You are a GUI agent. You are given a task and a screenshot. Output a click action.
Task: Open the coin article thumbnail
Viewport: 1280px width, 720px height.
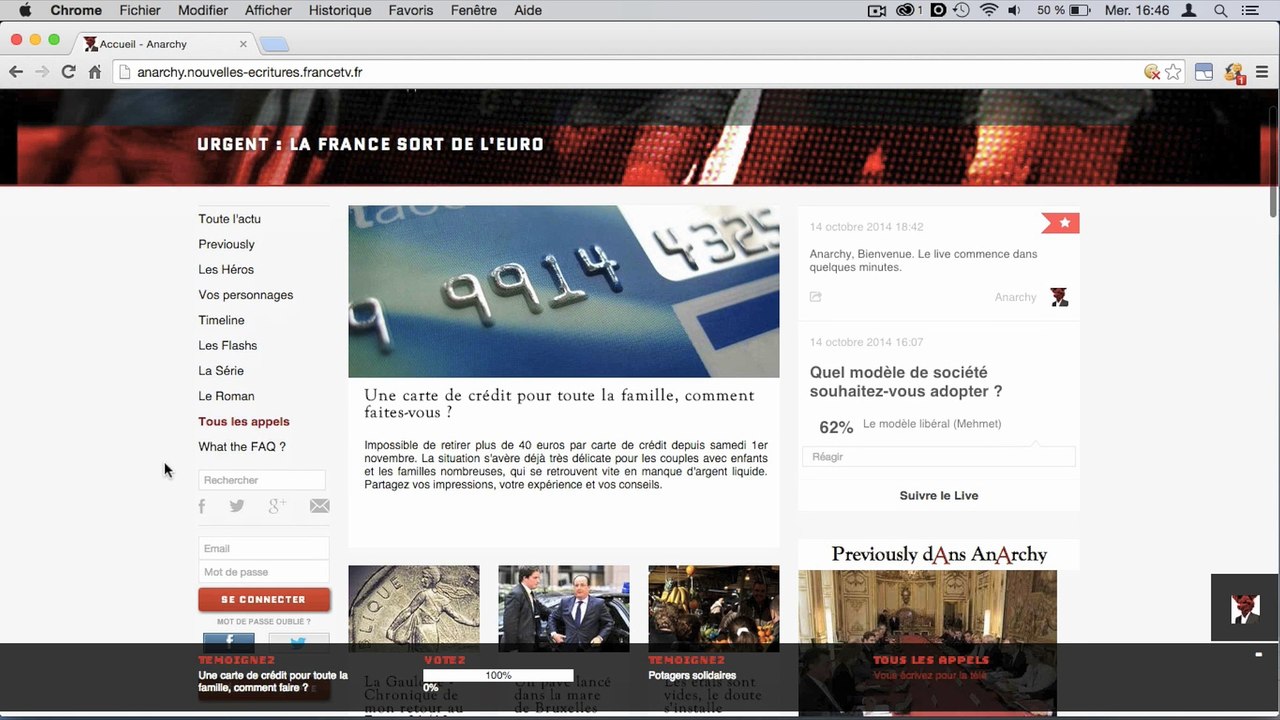coord(414,608)
